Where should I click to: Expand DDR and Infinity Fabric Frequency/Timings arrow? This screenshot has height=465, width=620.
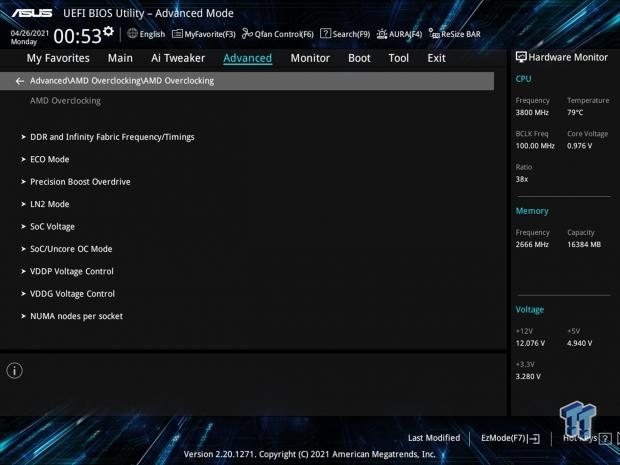(x=23, y=137)
